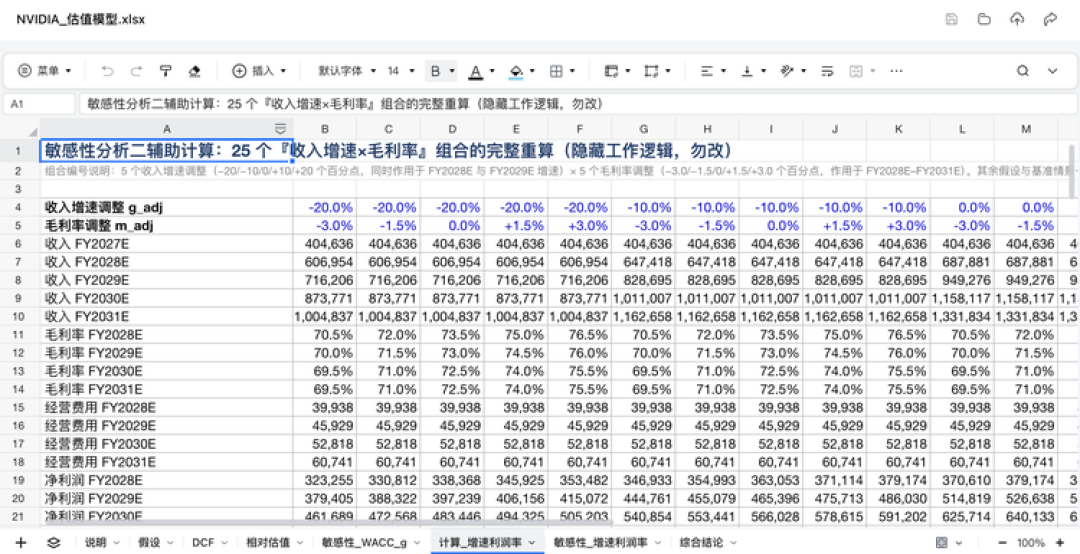Open the font color dropdown arrow
1080x554 pixels.
click(x=492, y=71)
